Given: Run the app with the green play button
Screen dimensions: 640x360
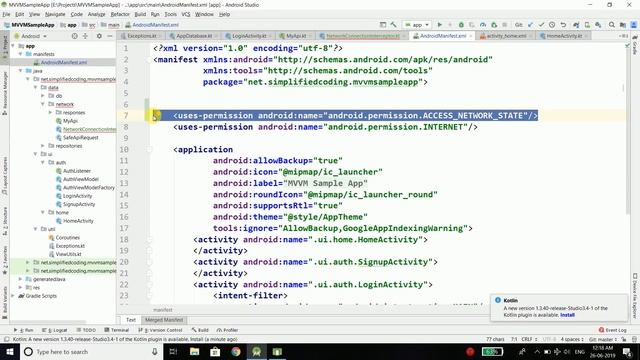Looking at the screenshot, I should click(x=440, y=25).
